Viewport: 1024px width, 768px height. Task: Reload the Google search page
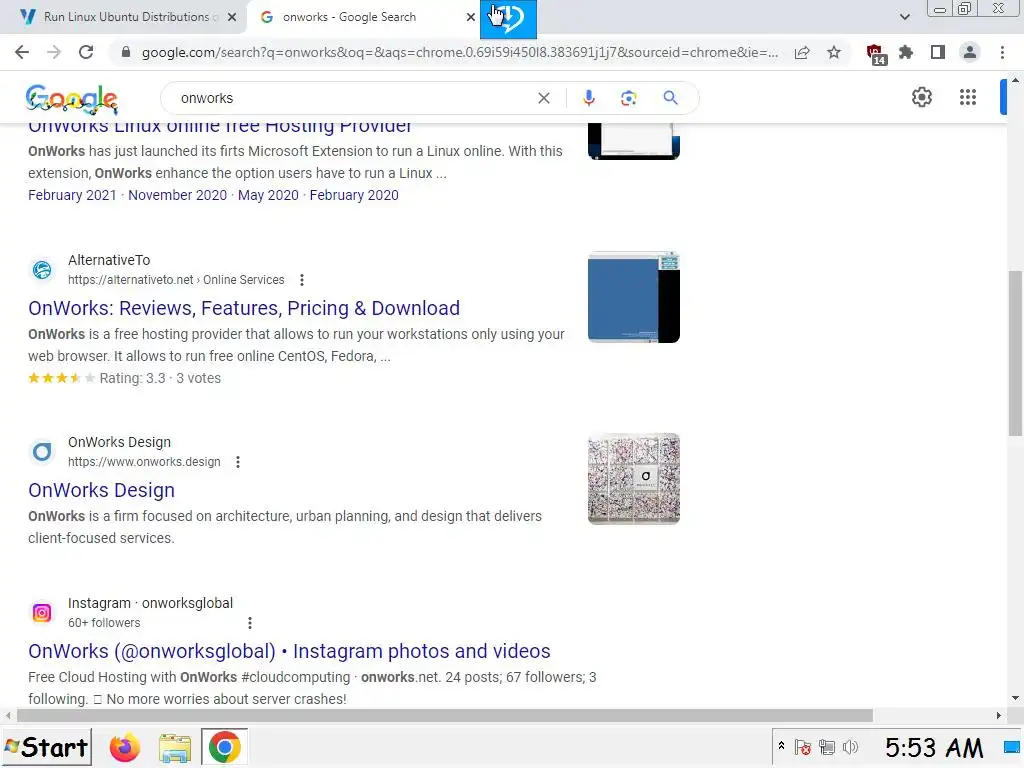pyautogui.click(x=86, y=52)
